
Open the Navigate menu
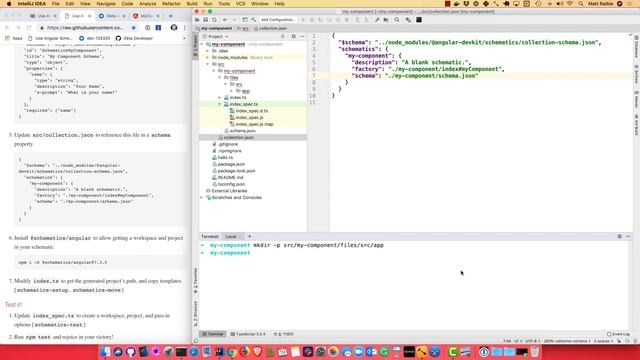click(106, 4)
